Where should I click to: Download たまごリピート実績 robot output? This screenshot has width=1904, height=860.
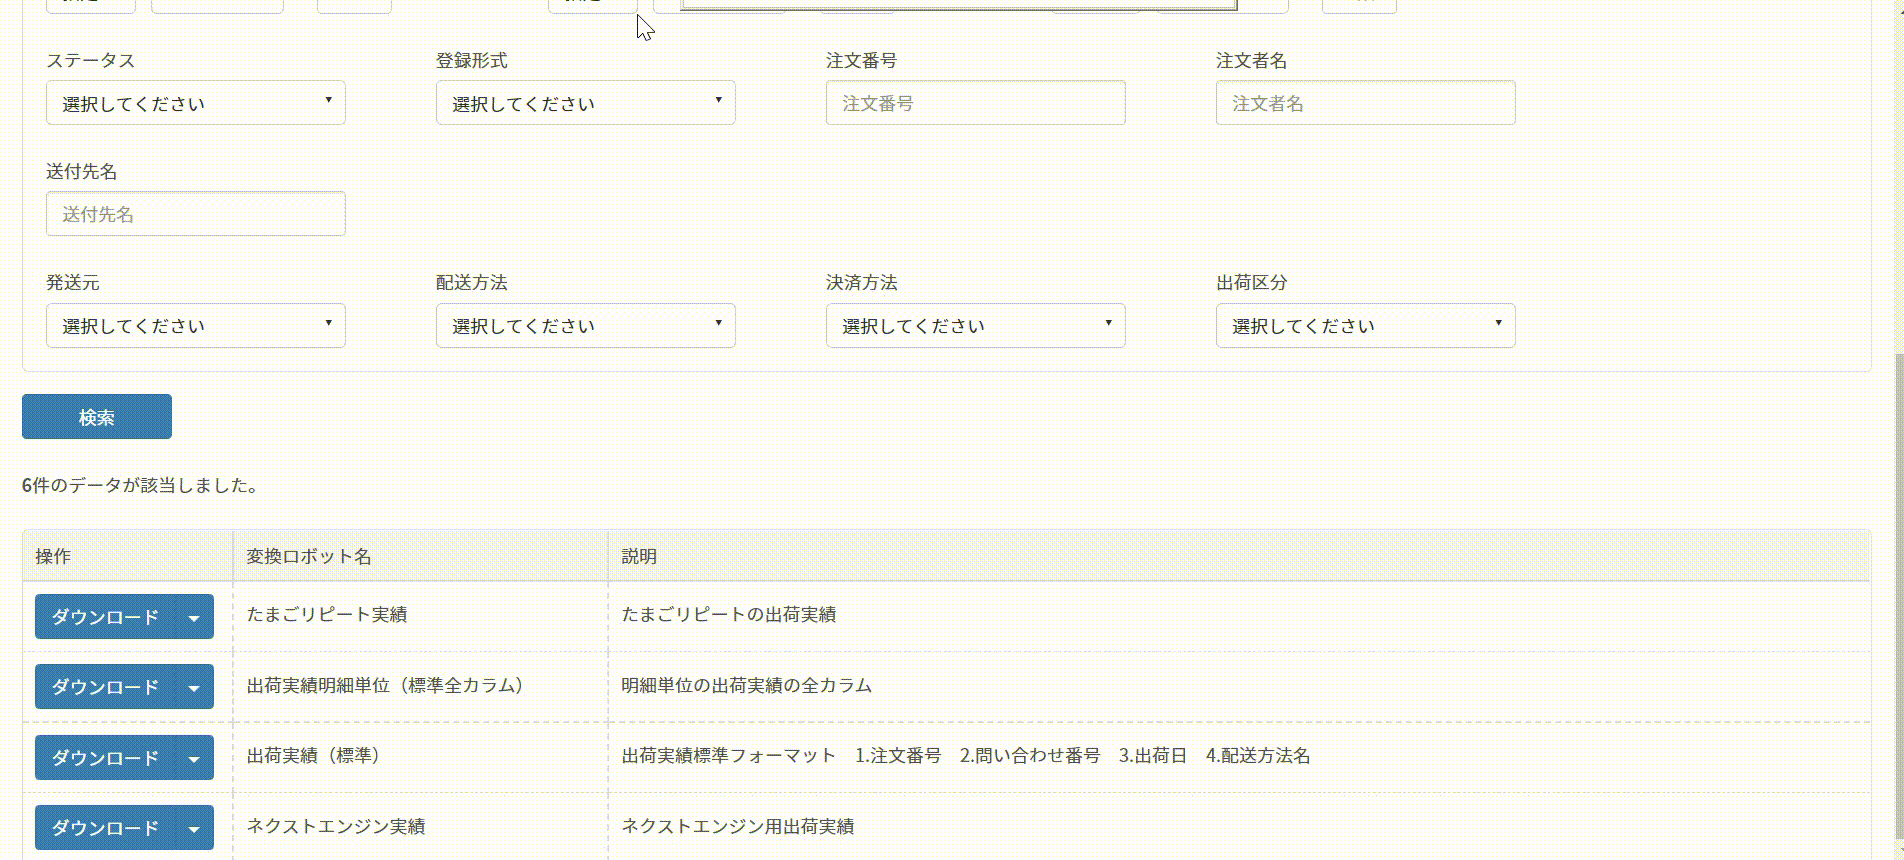pyautogui.click(x=105, y=617)
